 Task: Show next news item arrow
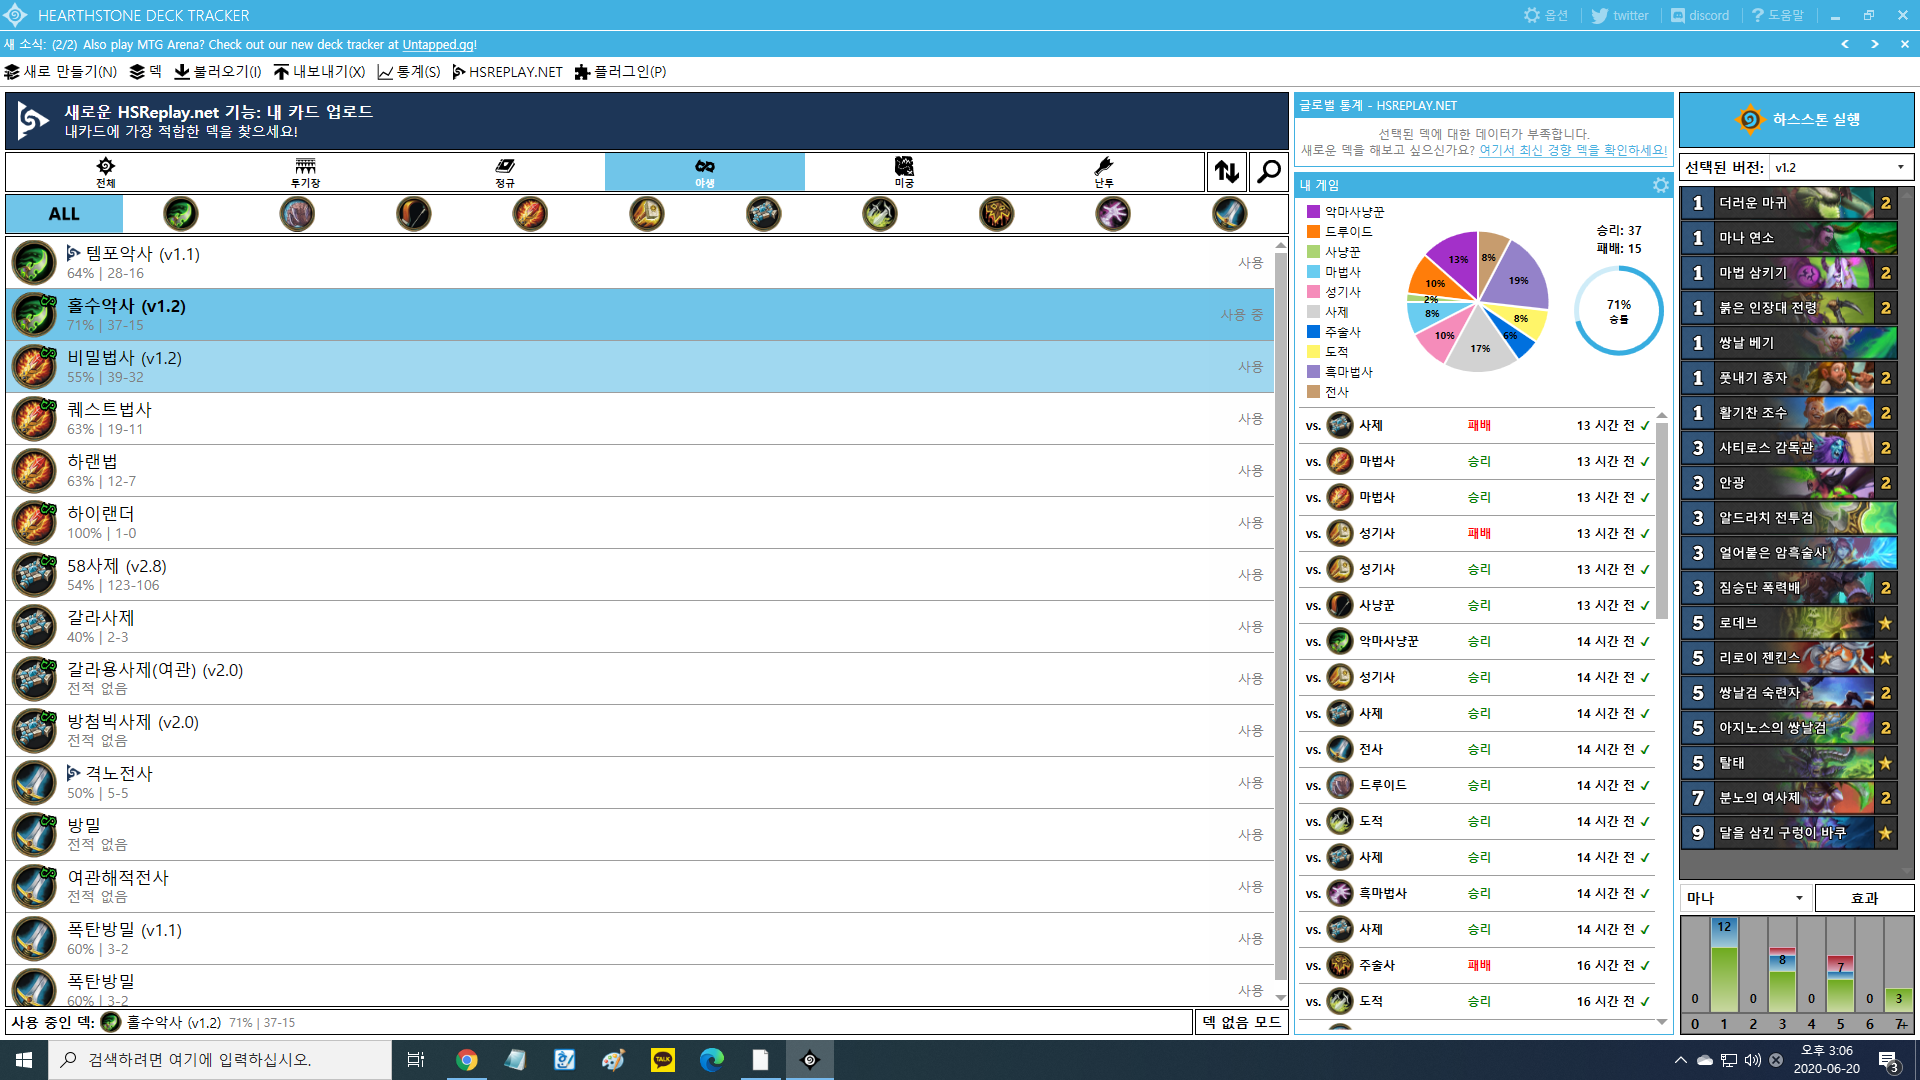point(1875,44)
